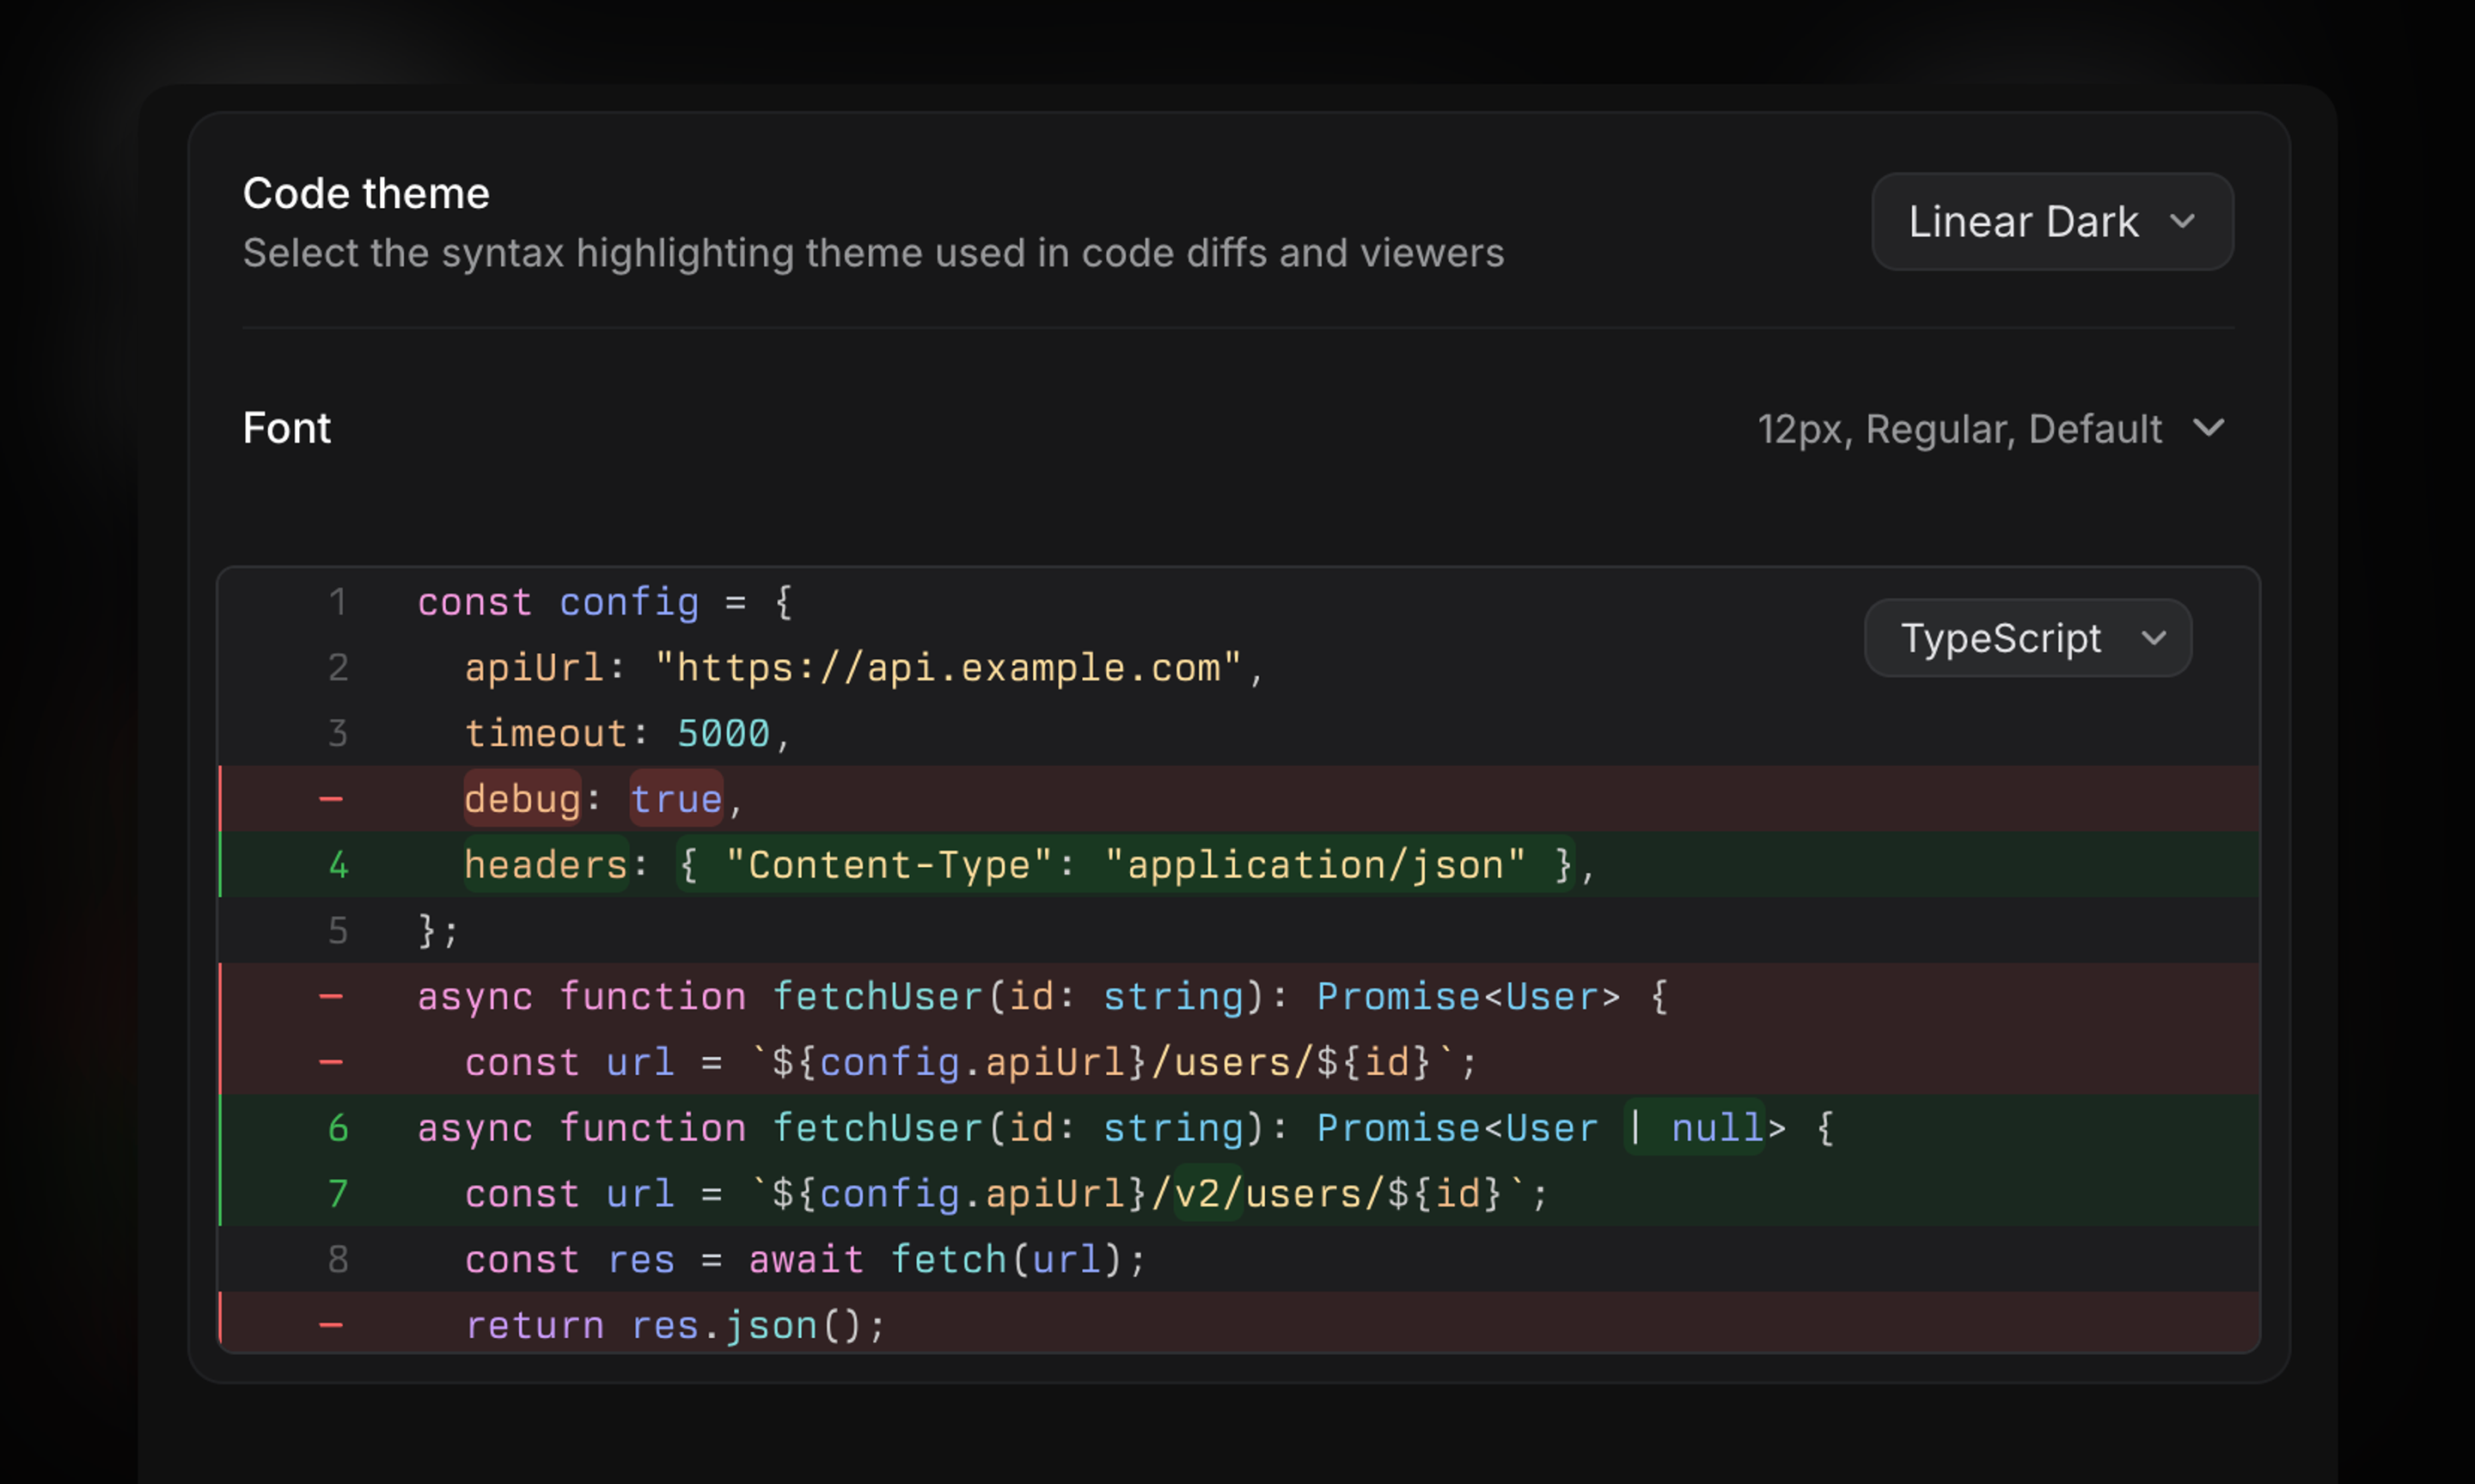Viewport: 2475px width, 1484px height.
Task: Click line number 8 in the gutter
Action: [x=338, y=1259]
